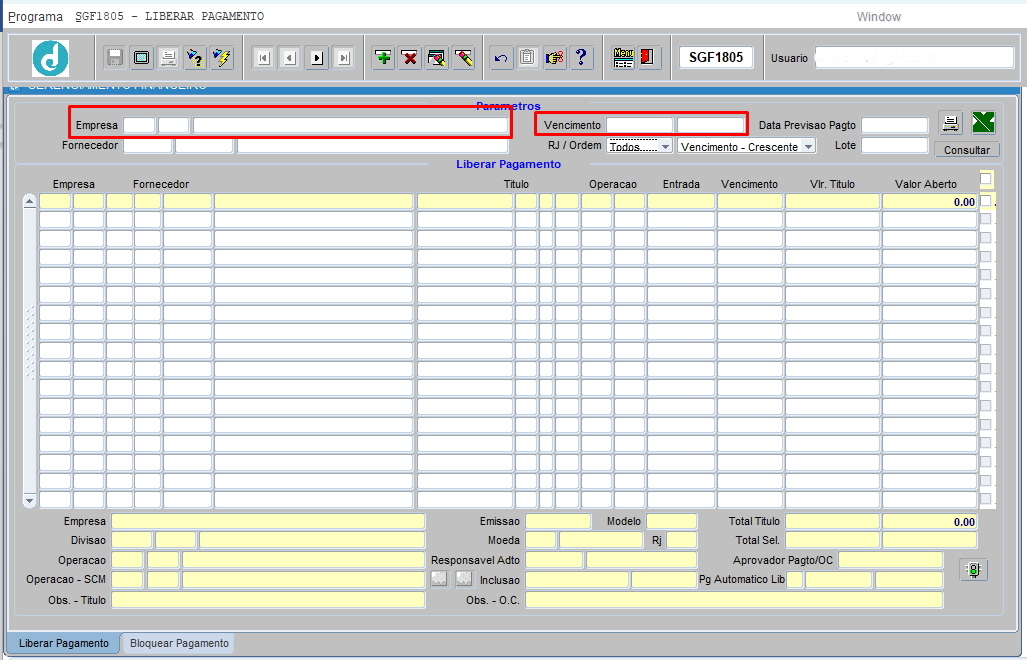Tick the checkbox on the third grid row

tap(985, 238)
